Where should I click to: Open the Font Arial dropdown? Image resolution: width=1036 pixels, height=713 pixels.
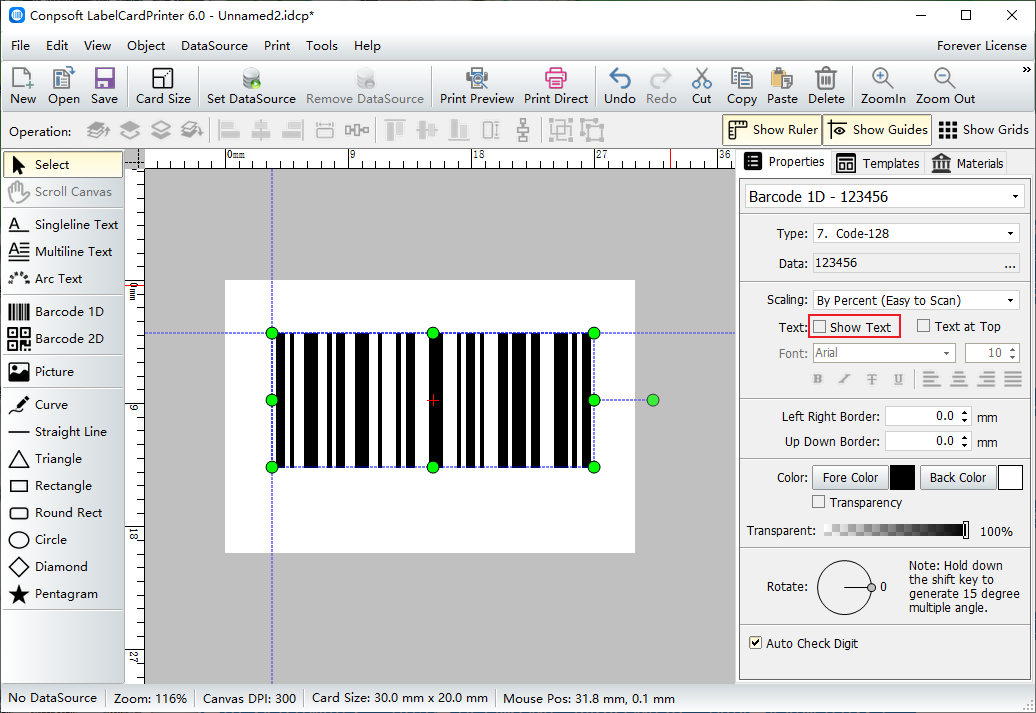tap(947, 353)
